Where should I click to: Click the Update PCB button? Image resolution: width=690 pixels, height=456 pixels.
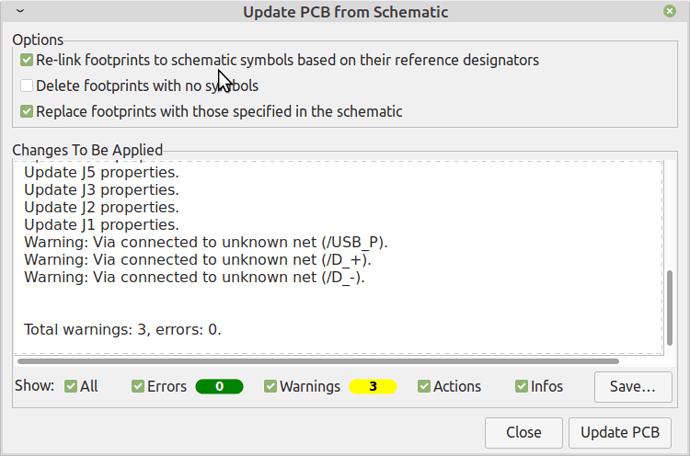tap(620, 433)
